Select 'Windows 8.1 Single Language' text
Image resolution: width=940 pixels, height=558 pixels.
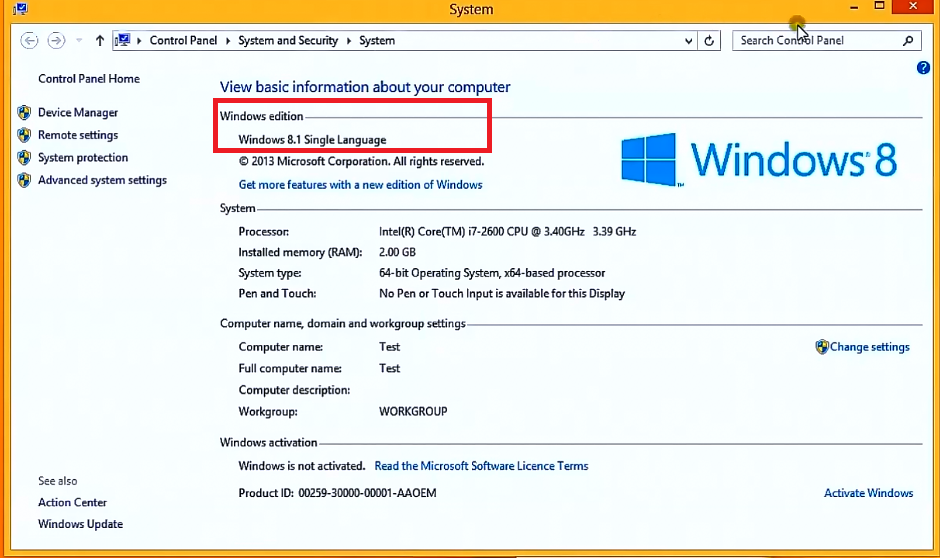[312, 140]
